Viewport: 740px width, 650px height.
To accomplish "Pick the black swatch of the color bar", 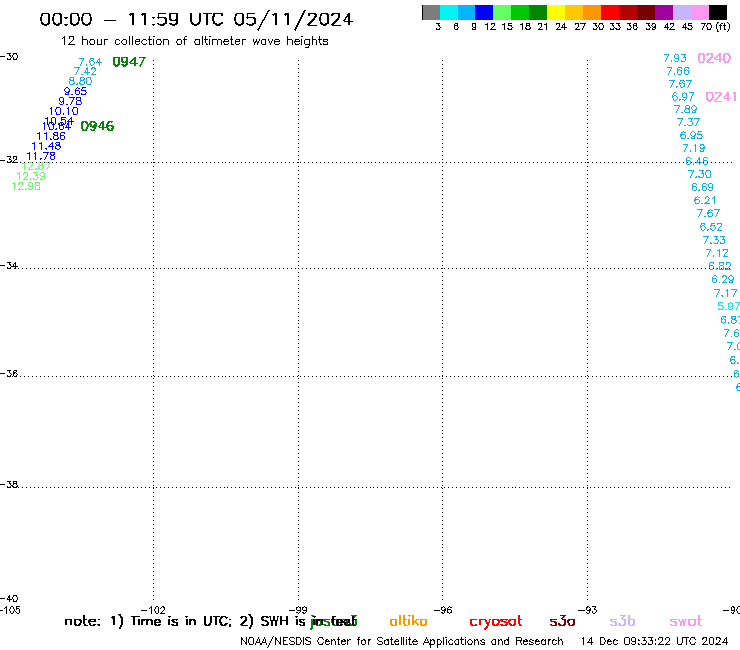I will pos(718,12).
